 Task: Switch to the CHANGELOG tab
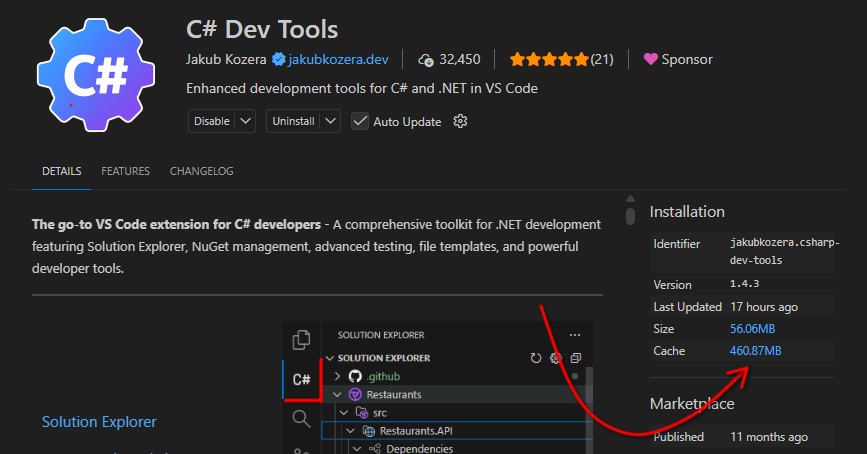click(201, 171)
